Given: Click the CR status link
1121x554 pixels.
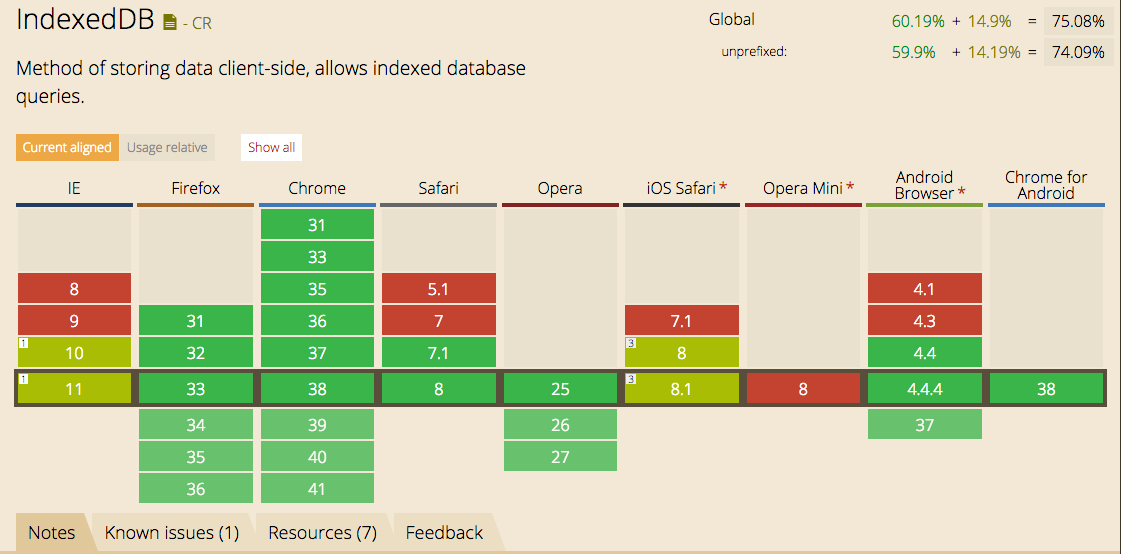Looking at the screenshot, I should (x=202, y=24).
